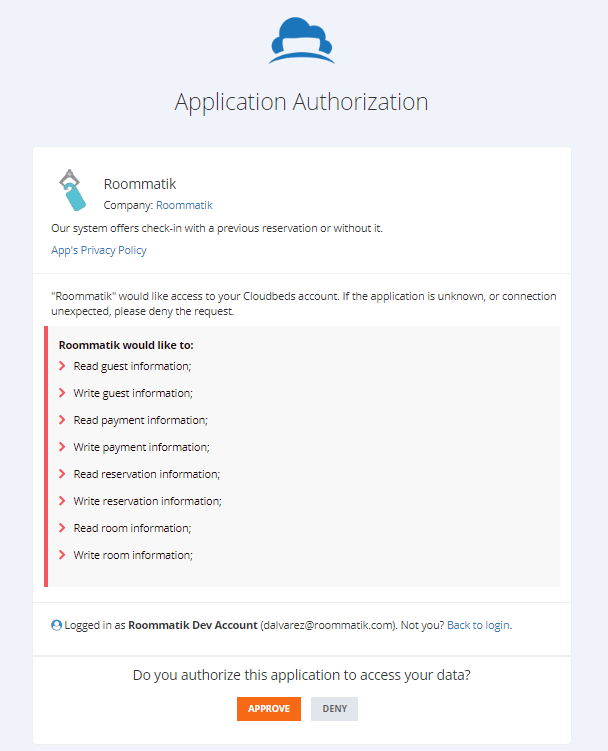Click chevron beside Write reservation information

[62, 501]
